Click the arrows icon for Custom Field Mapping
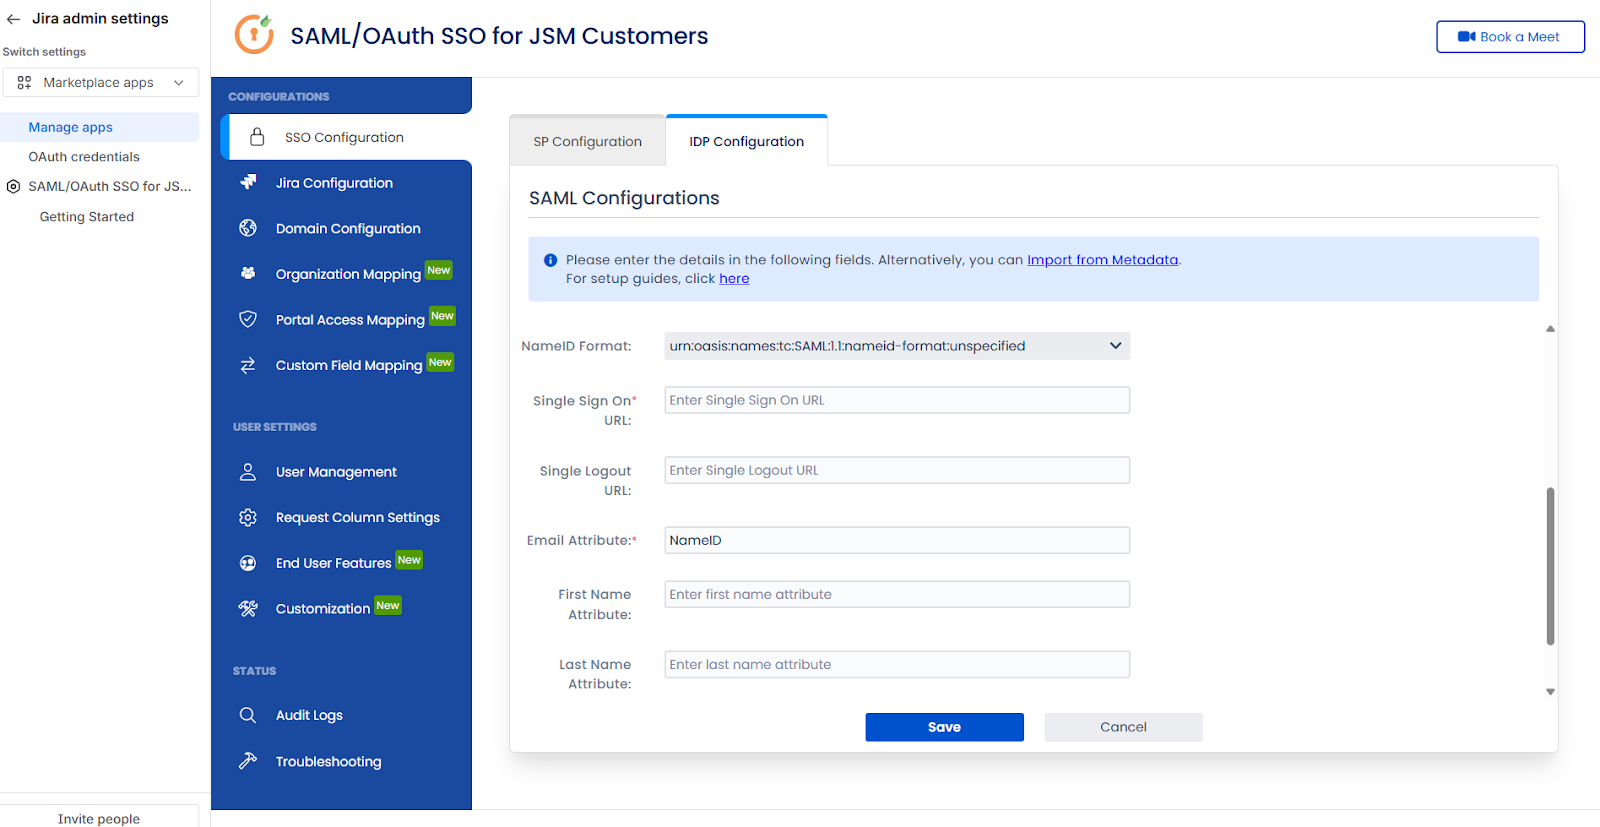The image size is (1600, 827). coord(248,365)
